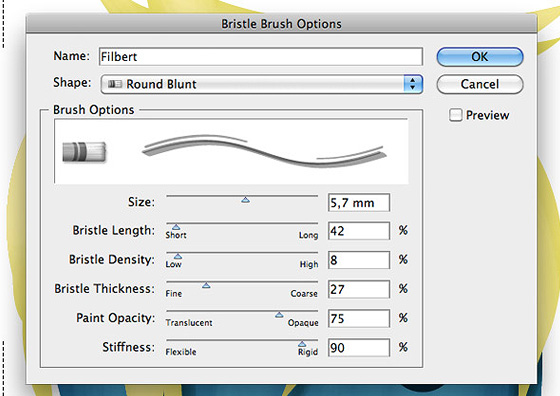
Task: Click the Cancel button
Action: coord(480,84)
